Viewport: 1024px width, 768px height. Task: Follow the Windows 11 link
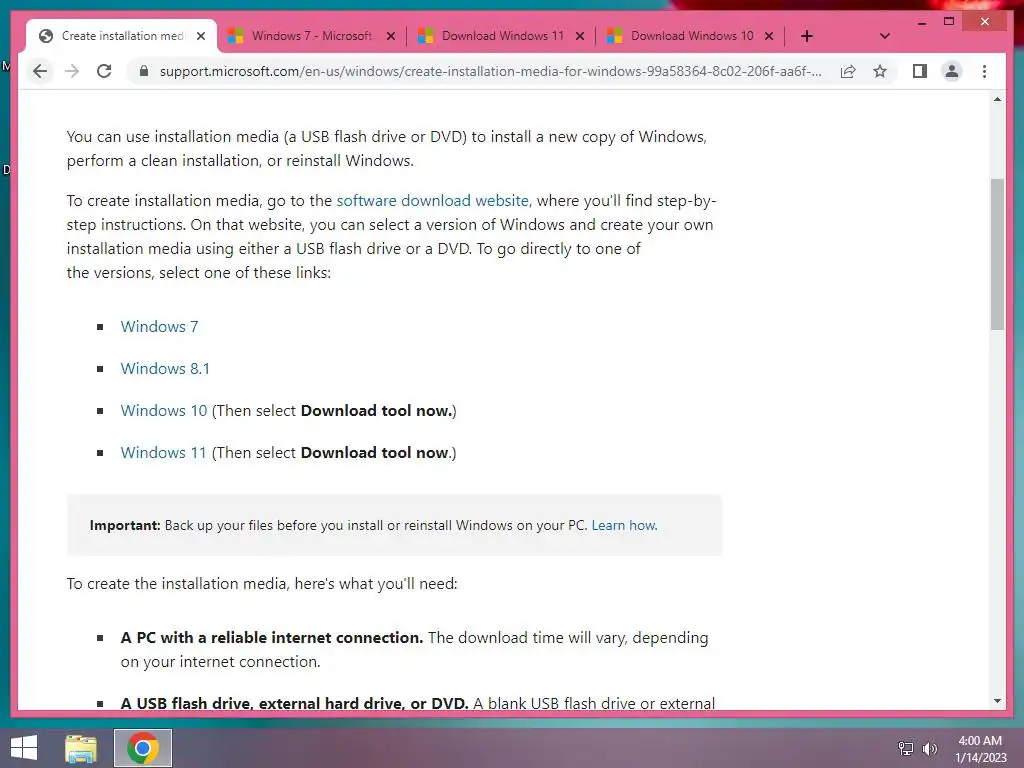tap(163, 453)
